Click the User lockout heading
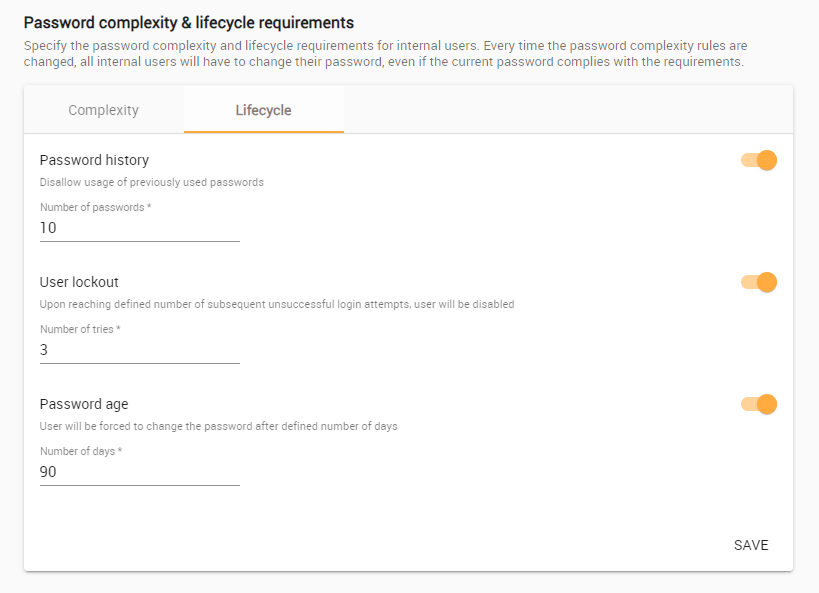The image size is (819, 593). point(79,282)
